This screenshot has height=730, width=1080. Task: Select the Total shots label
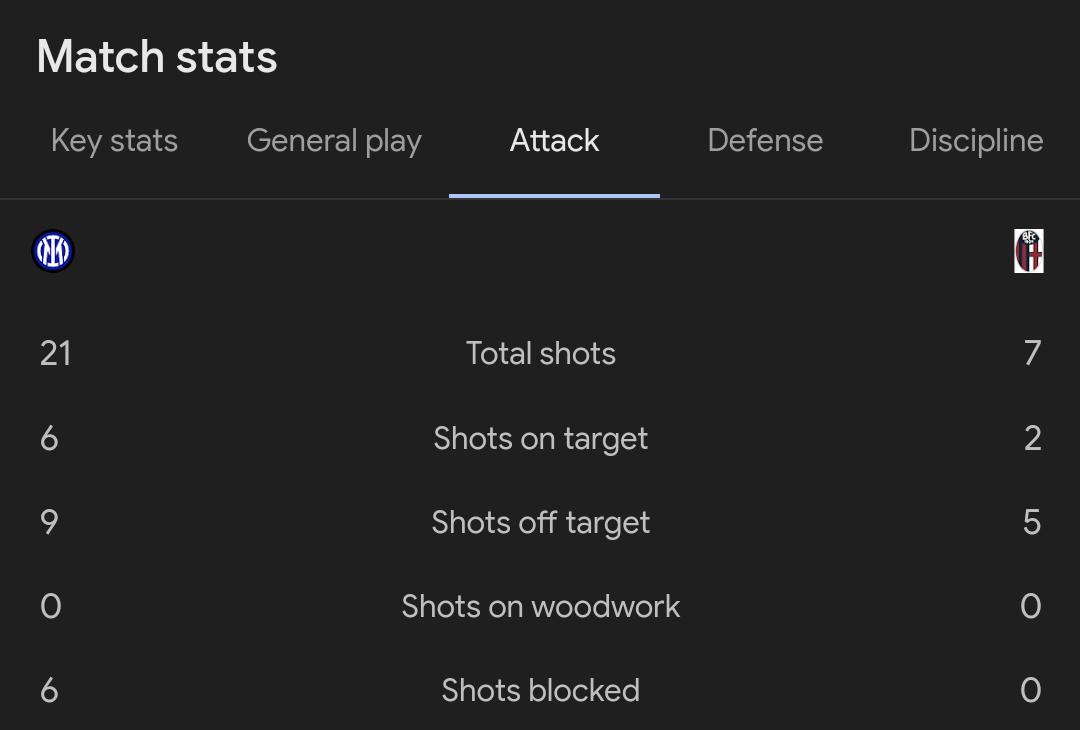click(541, 353)
